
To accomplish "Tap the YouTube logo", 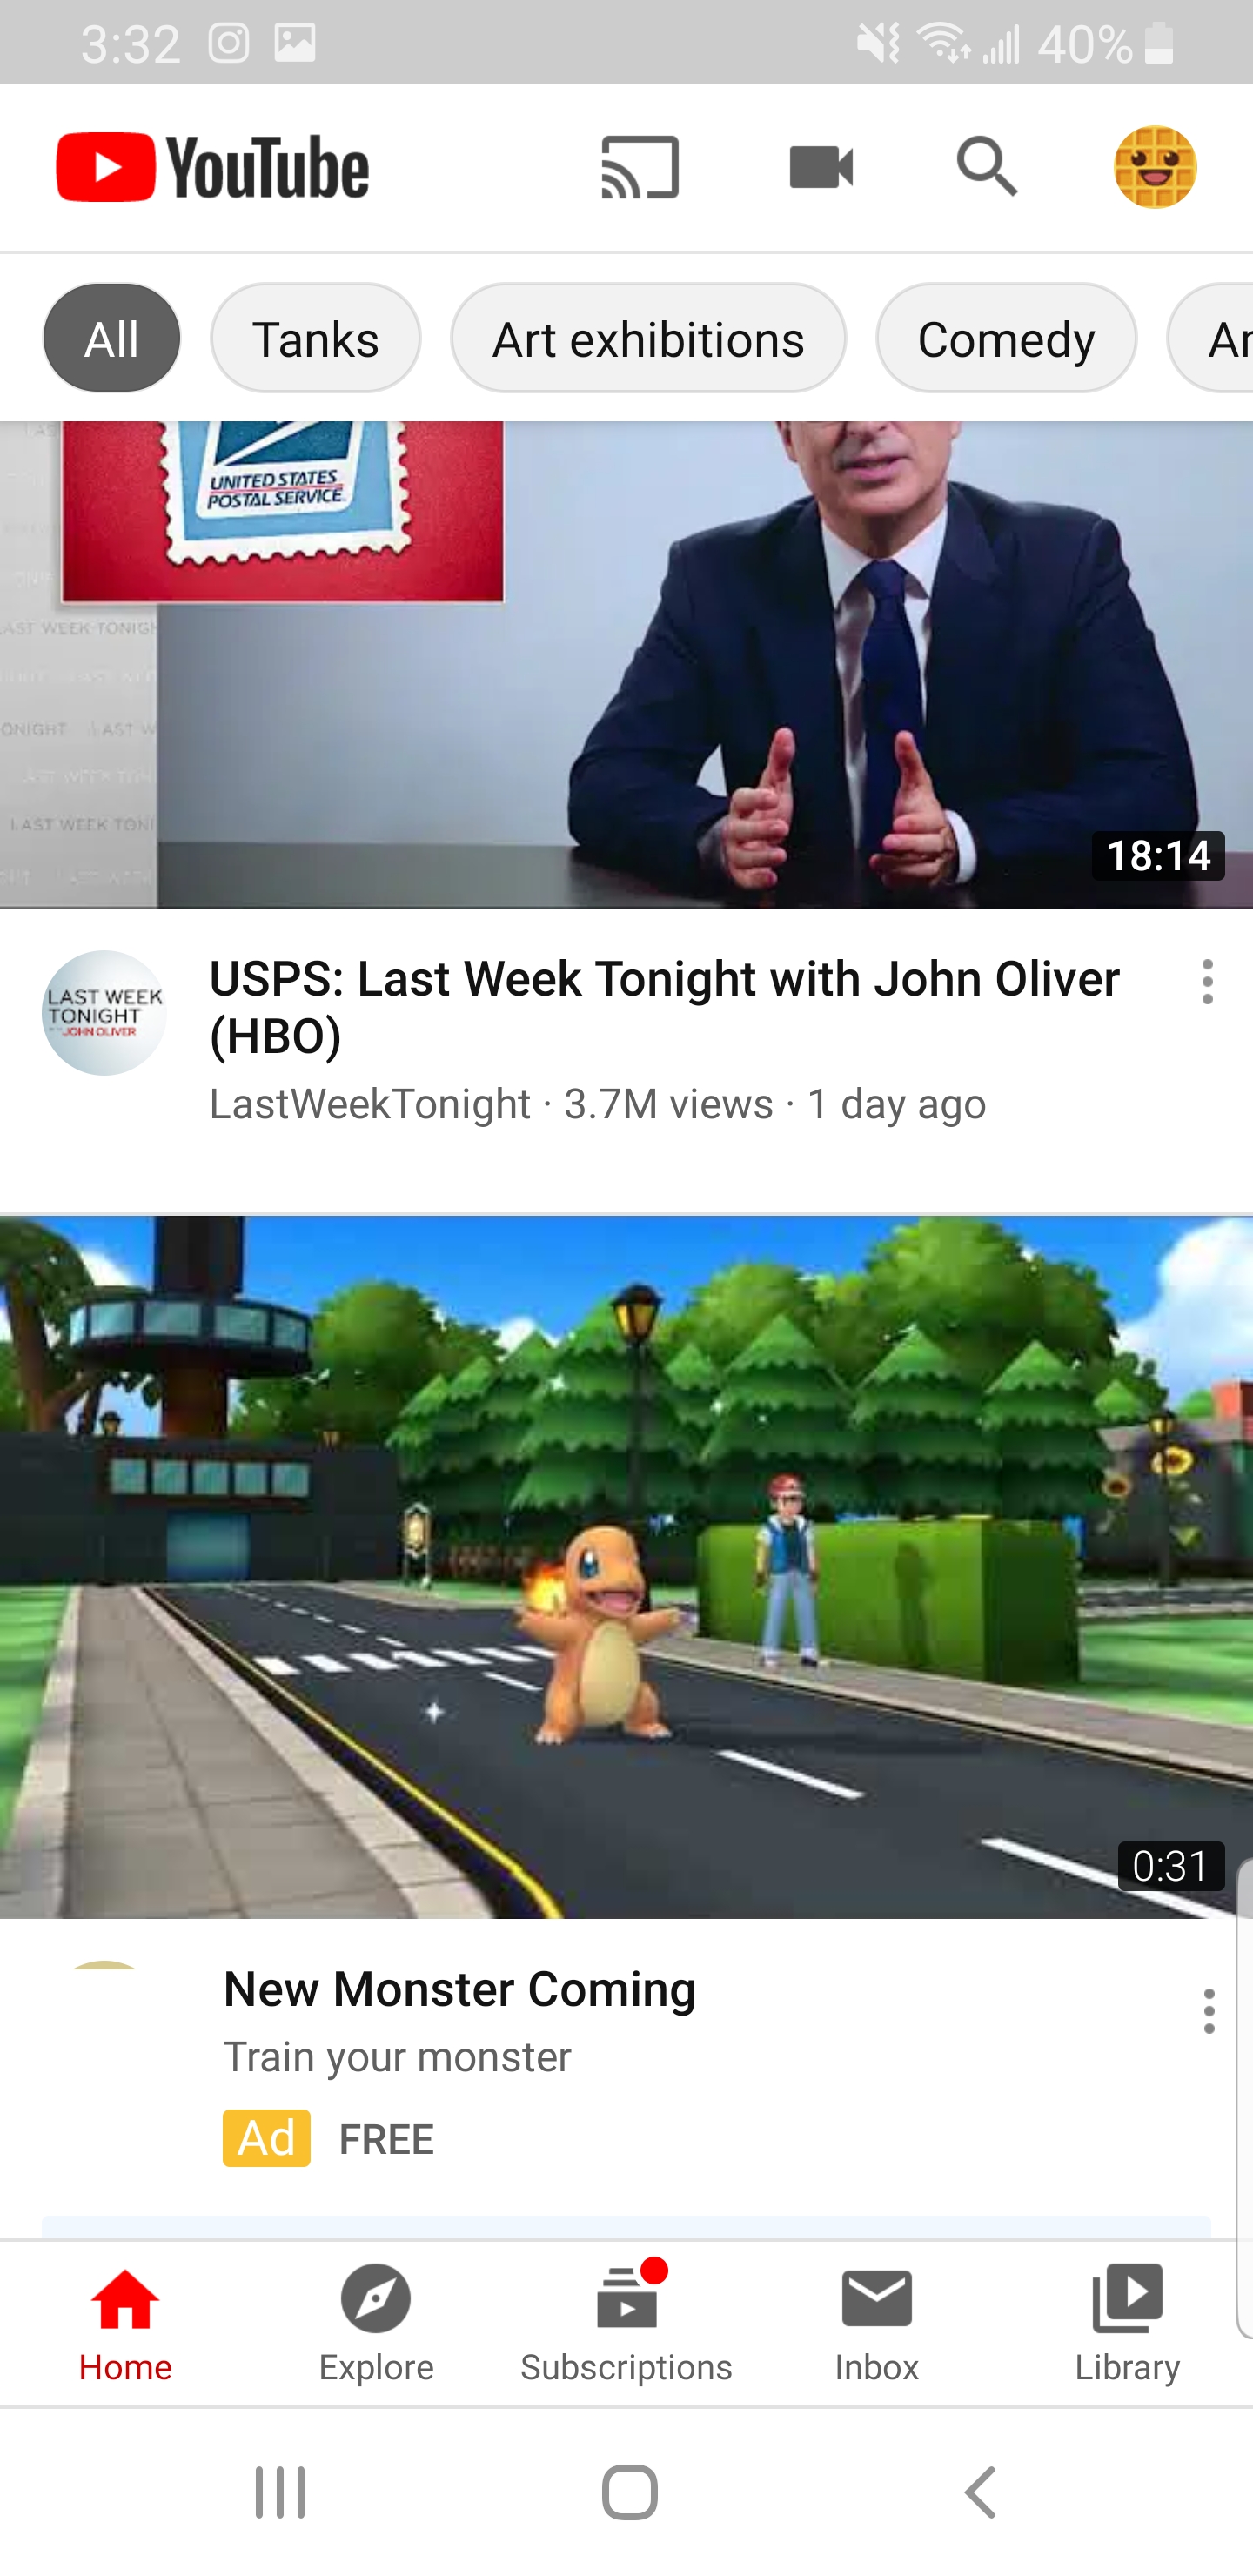I will pyautogui.click(x=213, y=167).
